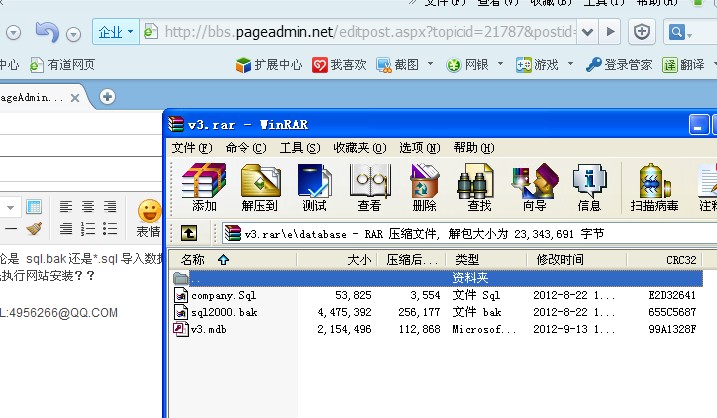This screenshot has width=717, height=418.
Task: Launch the Wizard (向导) tool
Action: pyautogui.click(x=534, y=187)
